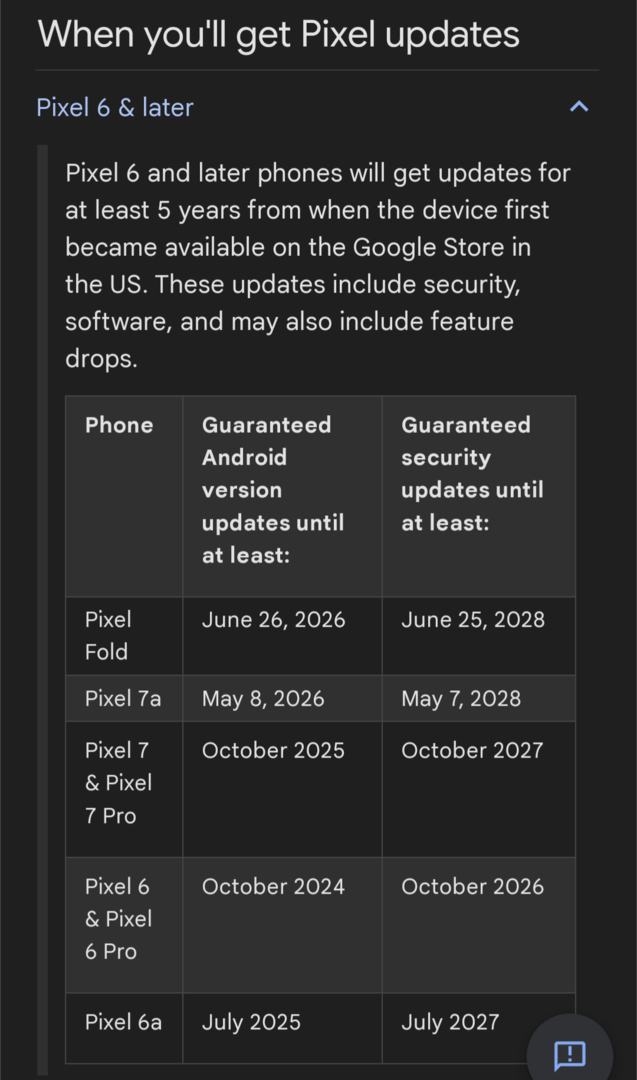637x1080 pixels.
Task: Select the Phone column header
Action: coord(119,425)
